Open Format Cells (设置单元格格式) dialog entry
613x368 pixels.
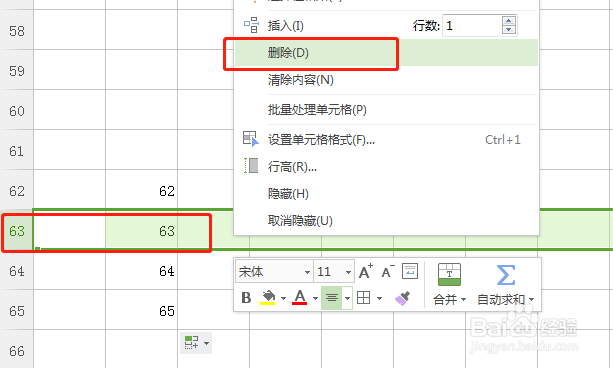point(321,140)
